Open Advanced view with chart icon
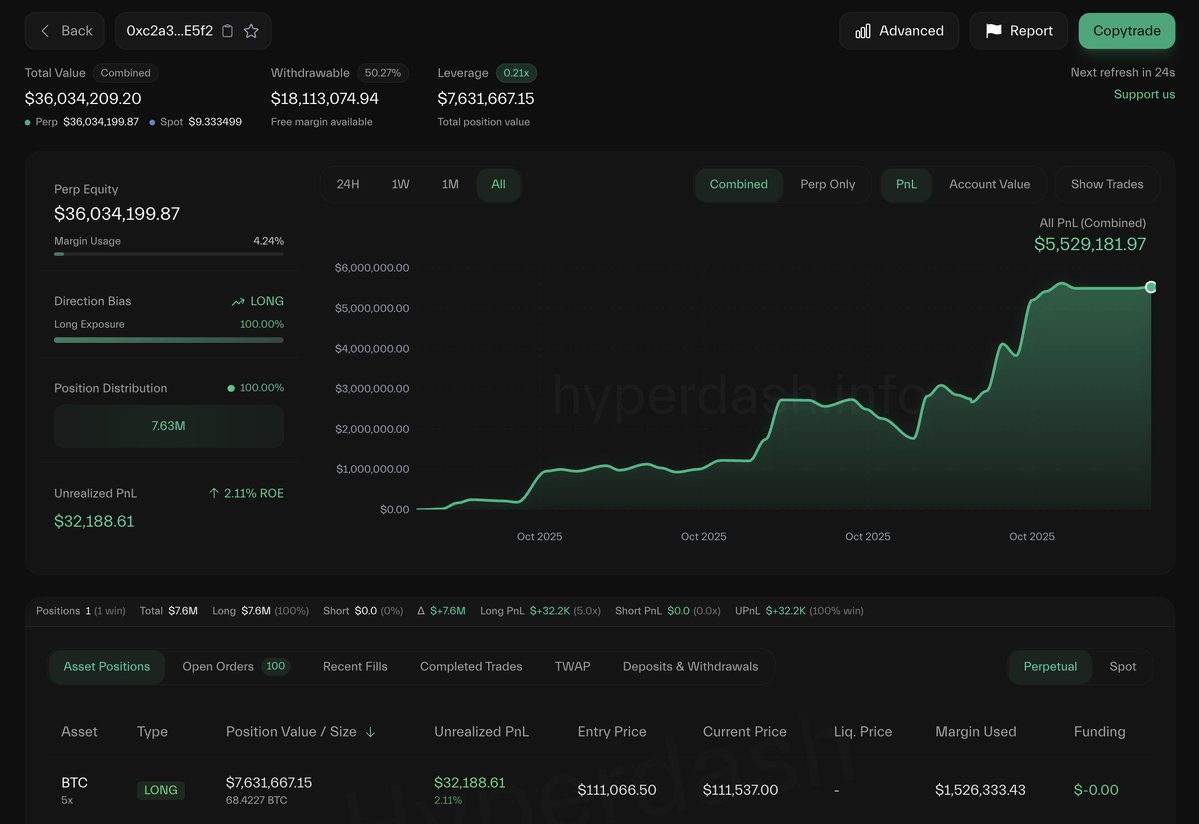Viewport: 1199px width, 824px height. click(898, 31)
